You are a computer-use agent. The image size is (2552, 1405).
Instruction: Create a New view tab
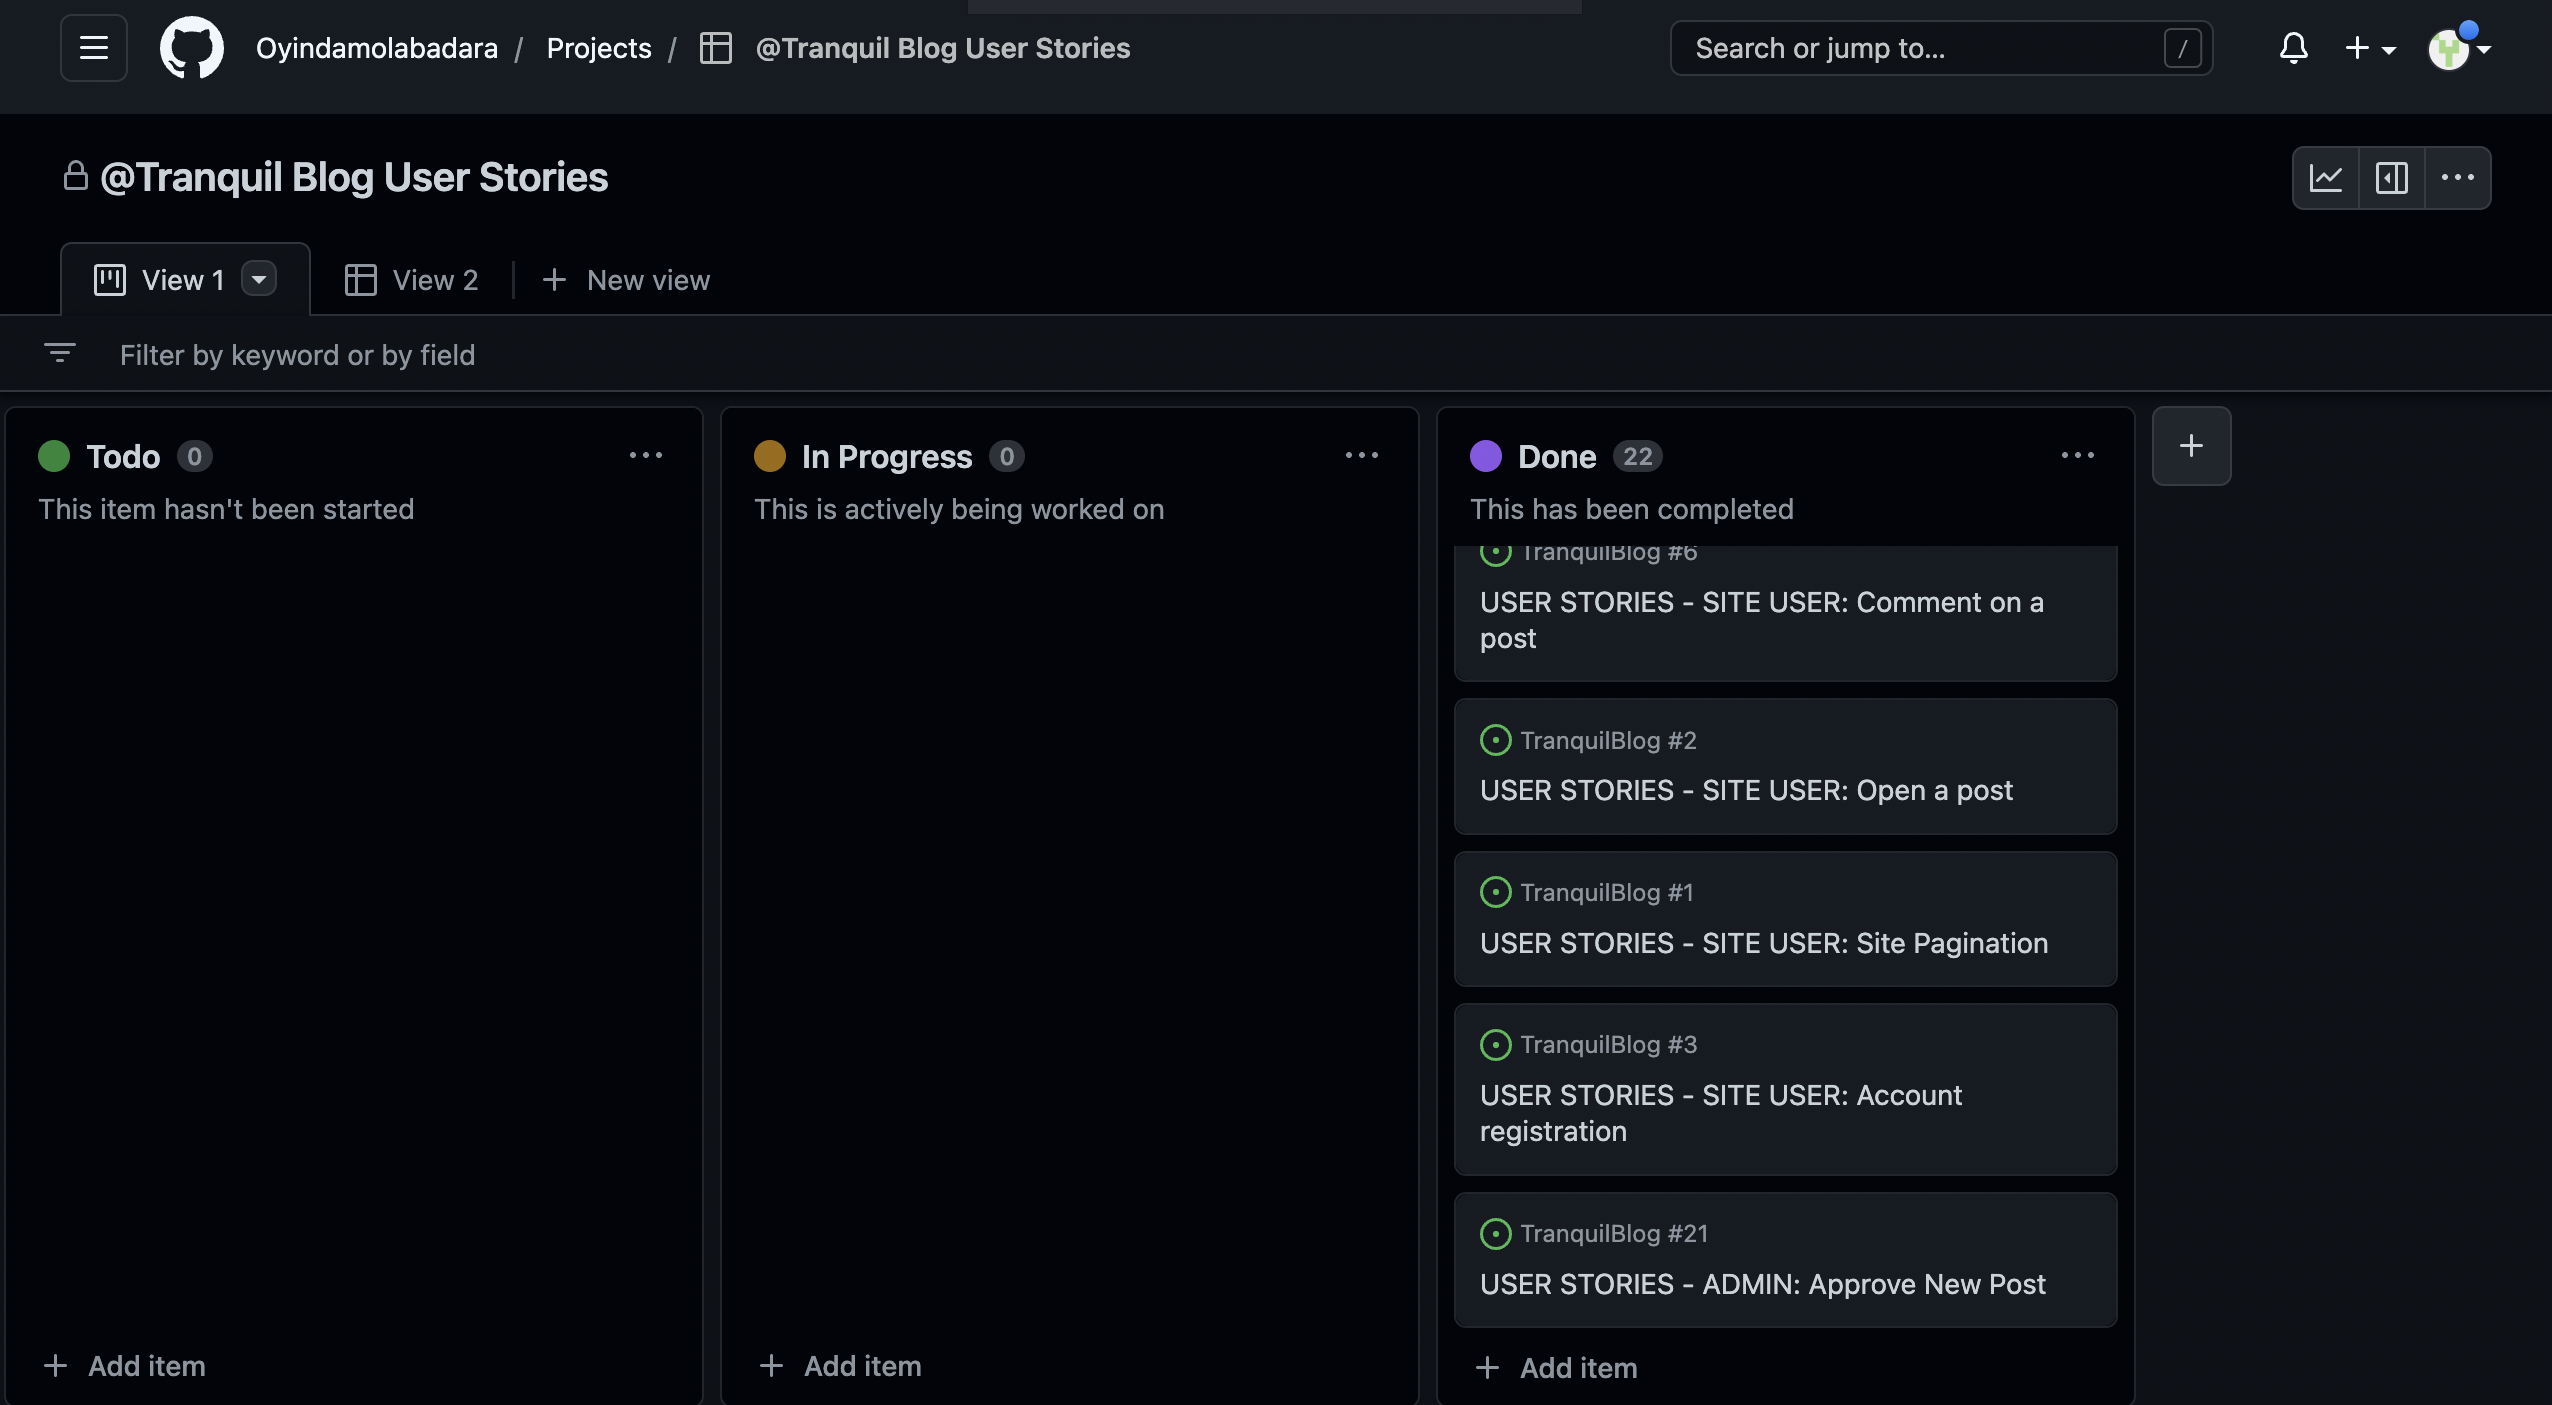626,280
